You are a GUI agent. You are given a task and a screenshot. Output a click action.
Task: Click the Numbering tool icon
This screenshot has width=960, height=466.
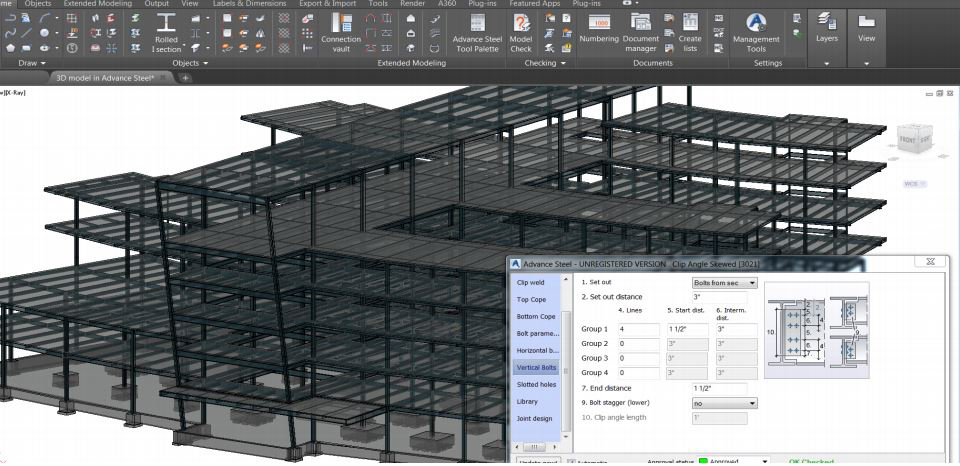[x=599, y=23]
